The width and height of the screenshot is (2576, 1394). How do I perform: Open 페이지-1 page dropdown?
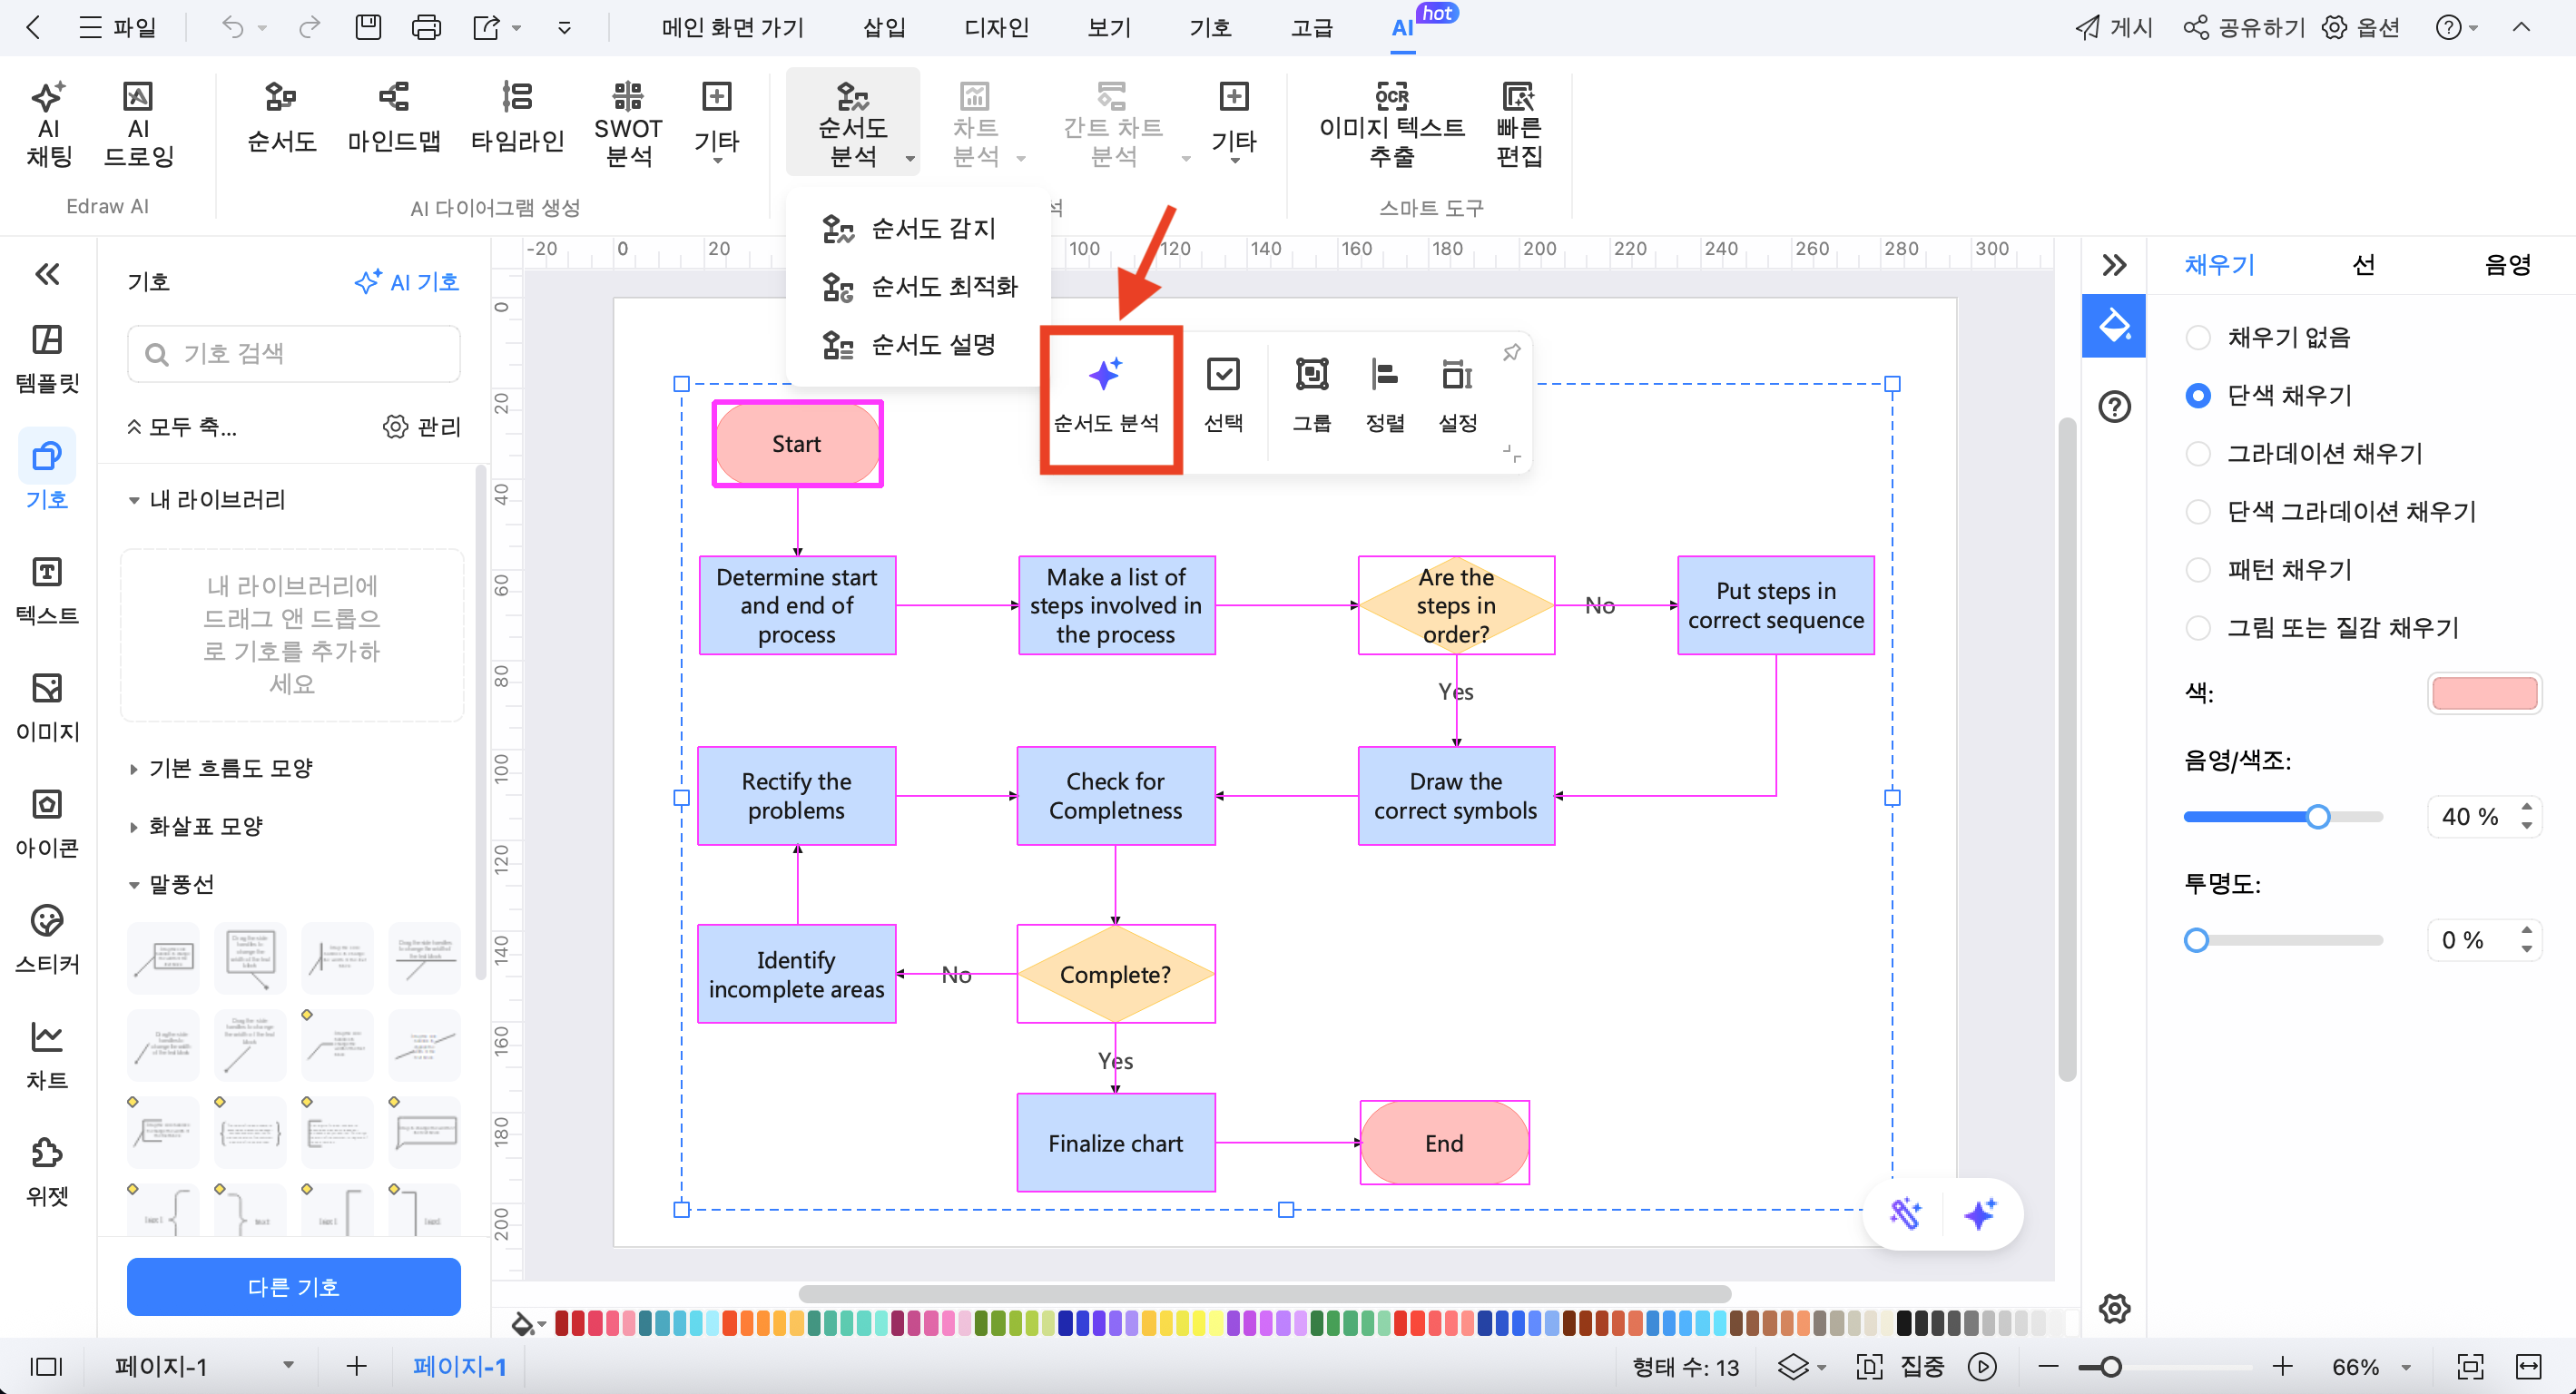pyautogui.click(x=288, y=1365)
